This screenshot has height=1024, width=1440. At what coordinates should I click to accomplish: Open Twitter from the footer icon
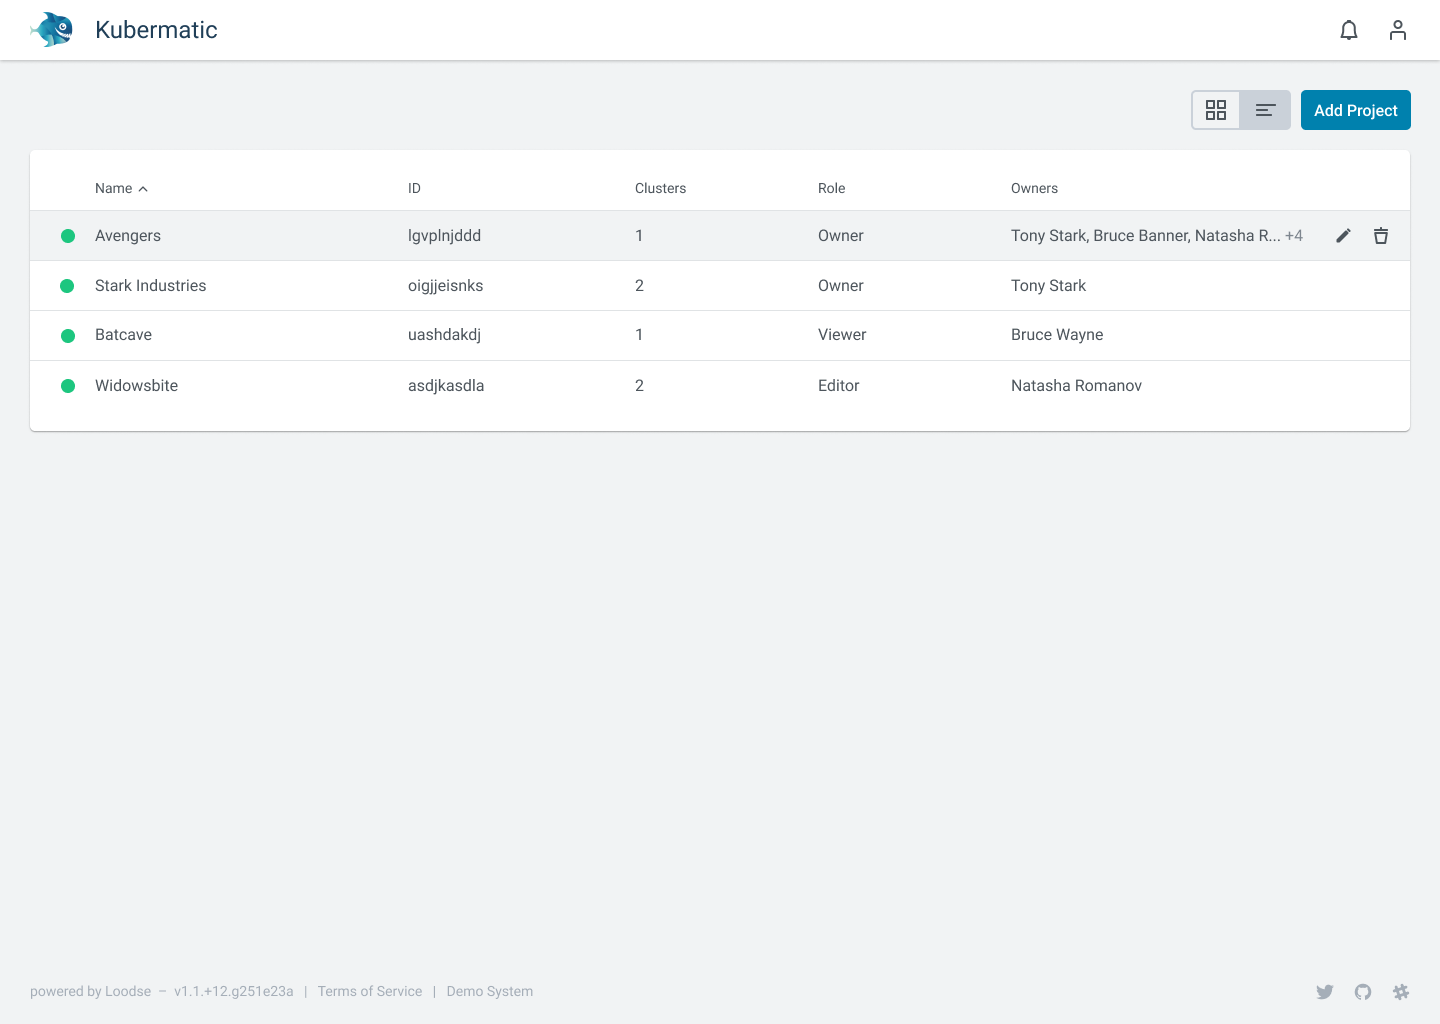(1325, 991)
